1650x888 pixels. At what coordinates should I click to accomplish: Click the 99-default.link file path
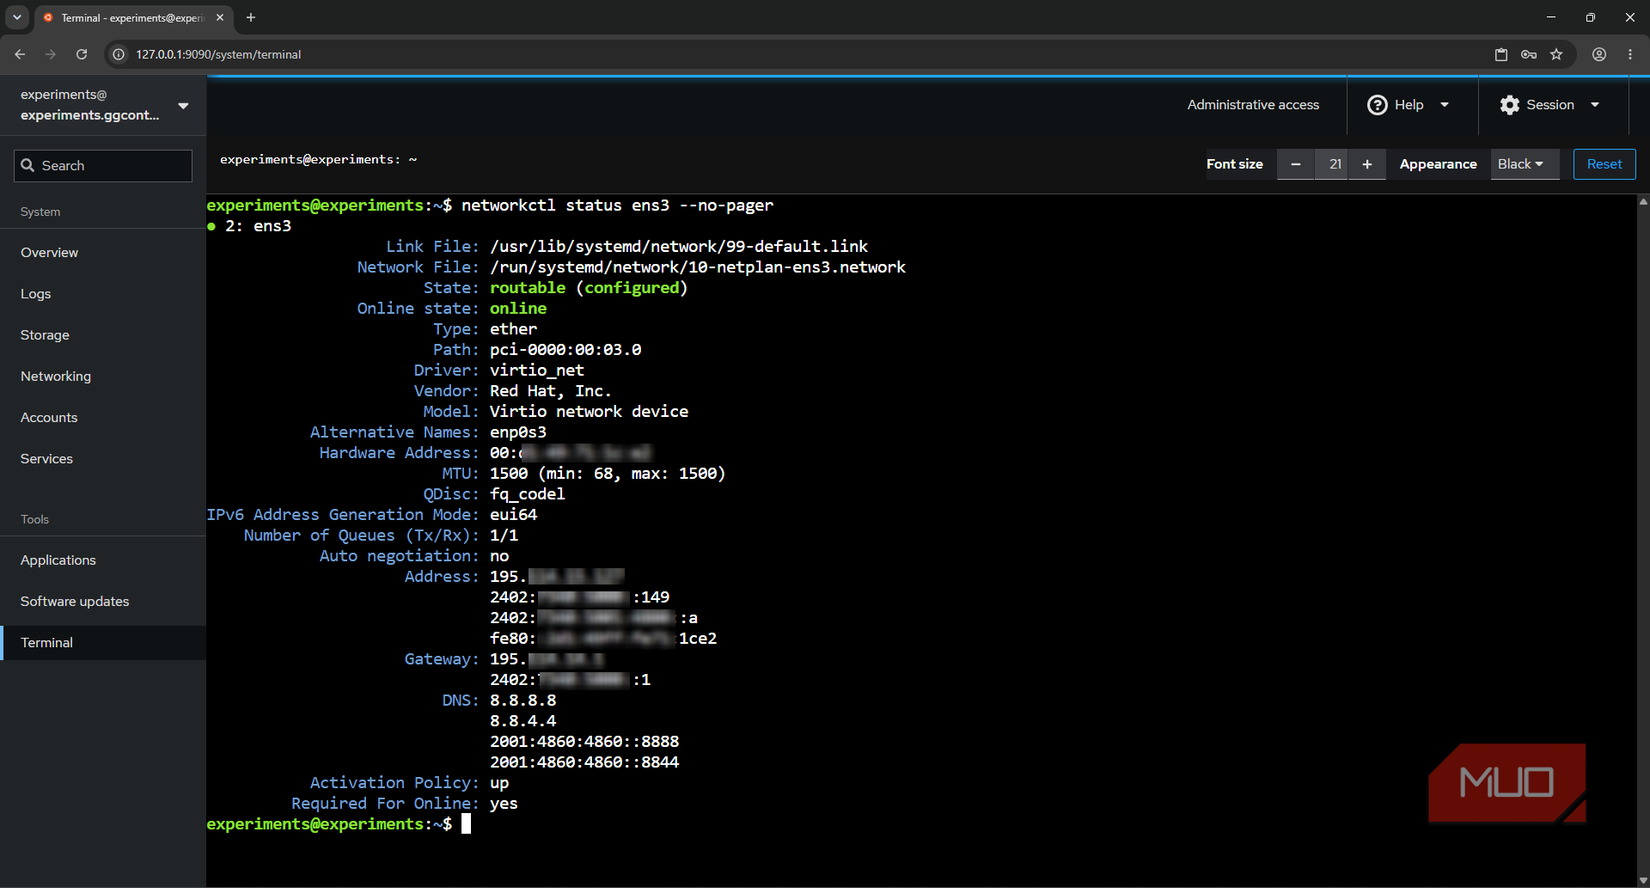click(x=678, y=246)
